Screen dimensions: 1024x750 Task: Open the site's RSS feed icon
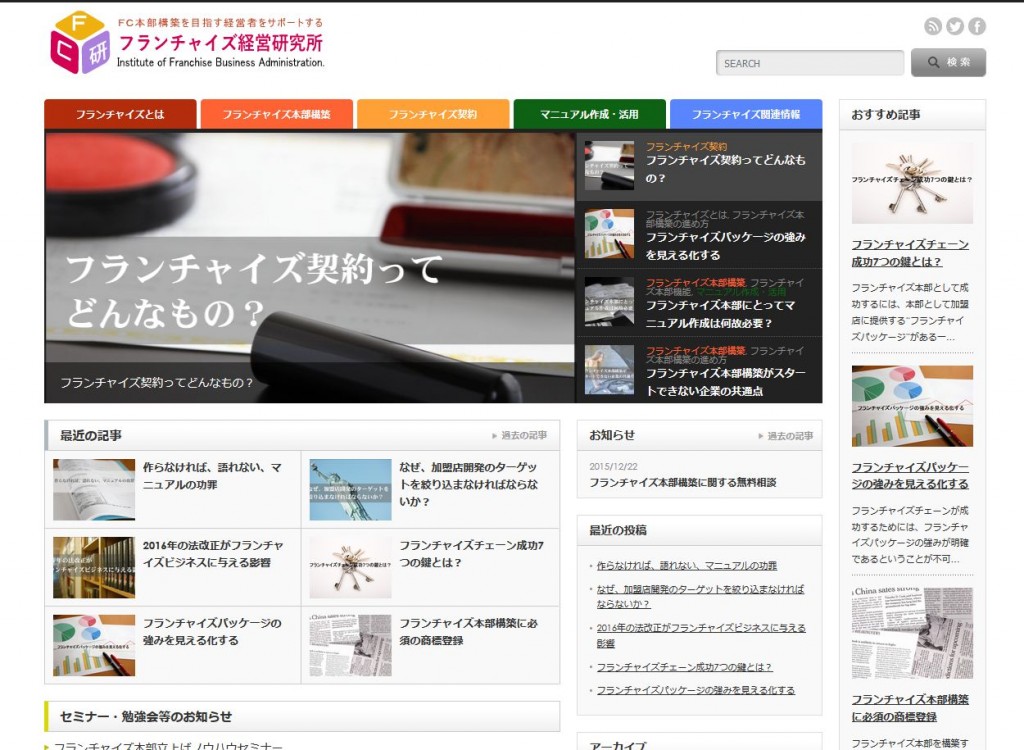[934, 27]
